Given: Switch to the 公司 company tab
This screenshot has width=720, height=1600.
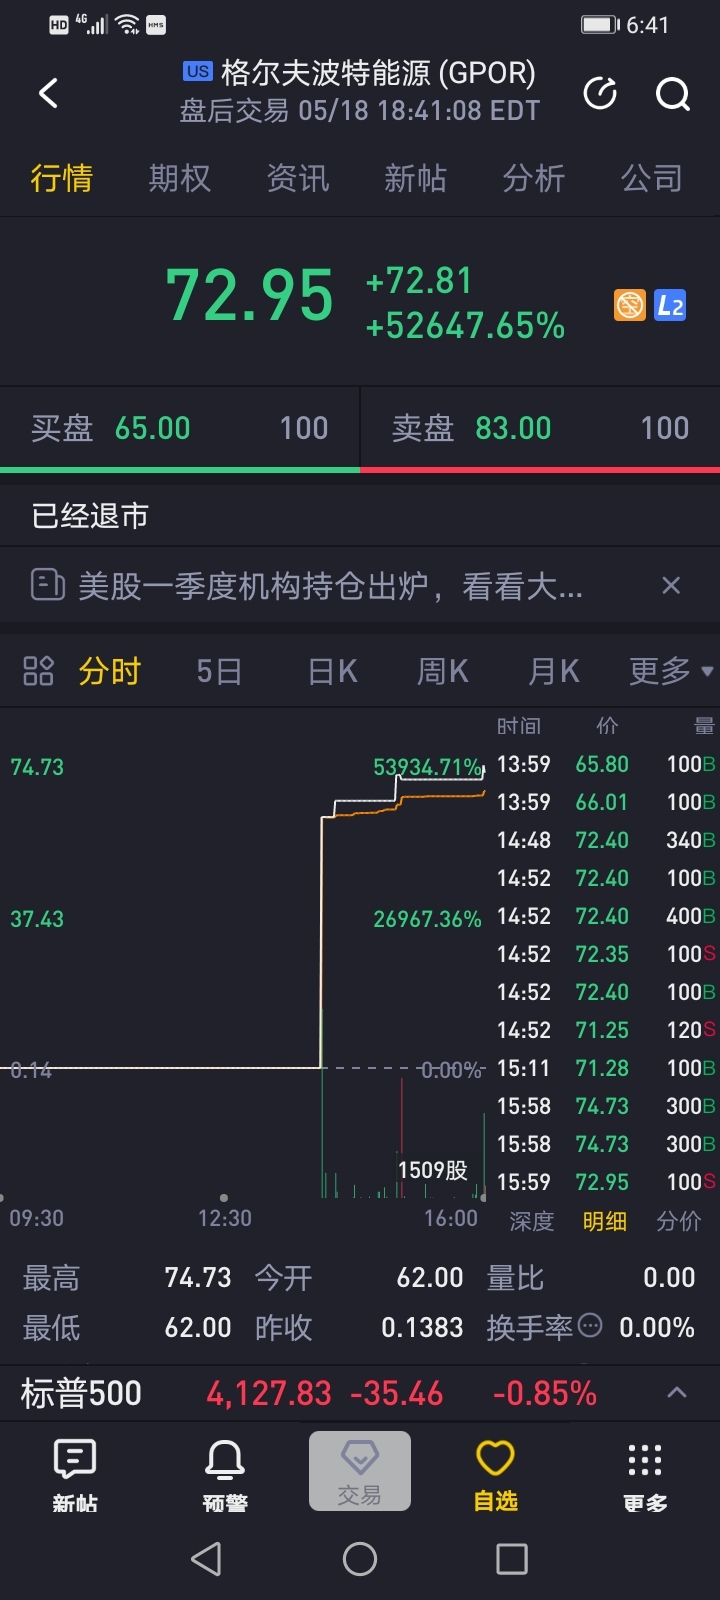Looking at the screenshot, I should 652,178.
